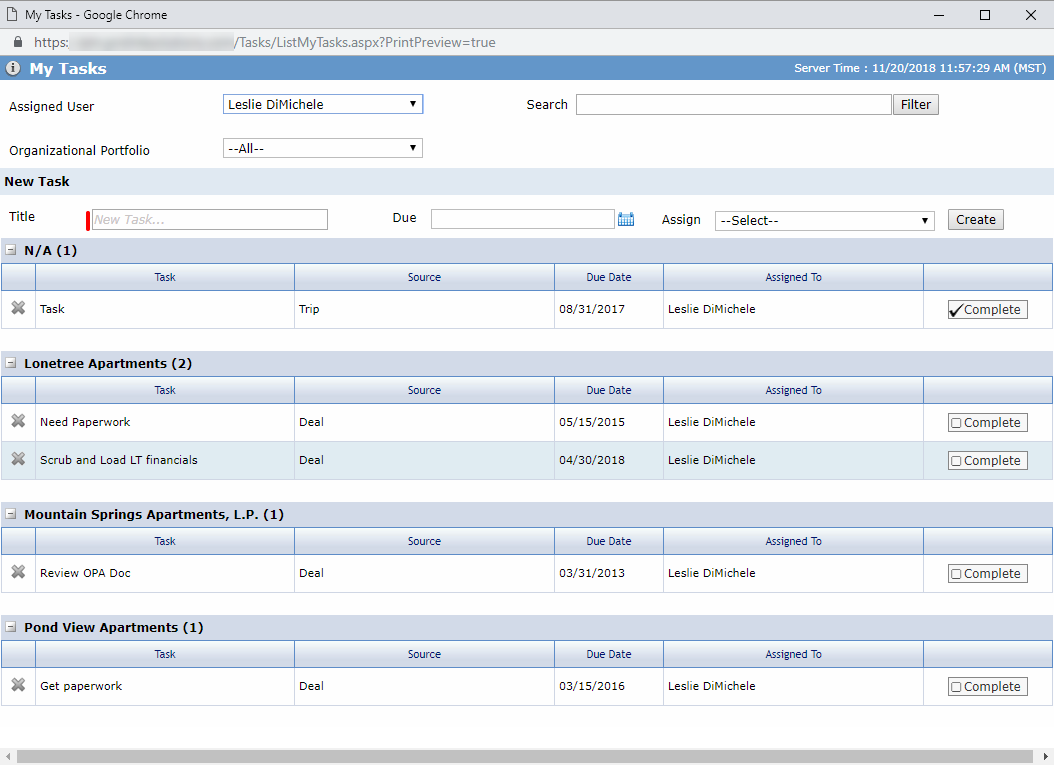Click Assigned To header in Mountain Springs table

tap(793, 541)
